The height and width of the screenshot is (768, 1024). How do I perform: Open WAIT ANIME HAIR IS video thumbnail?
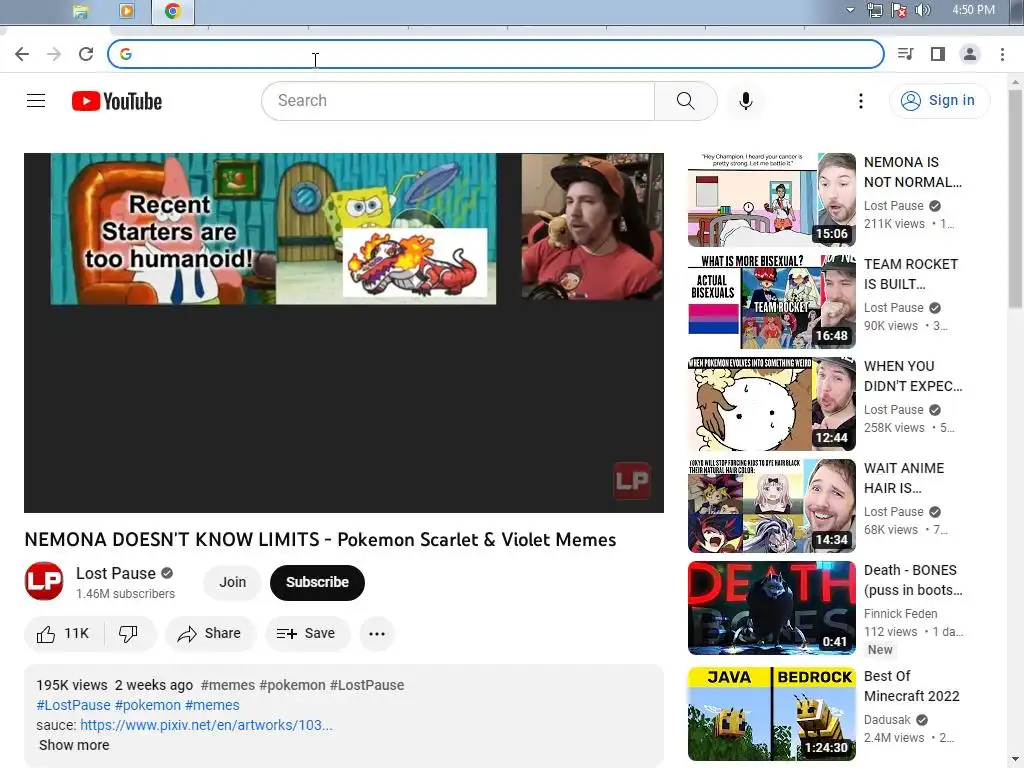771,505
